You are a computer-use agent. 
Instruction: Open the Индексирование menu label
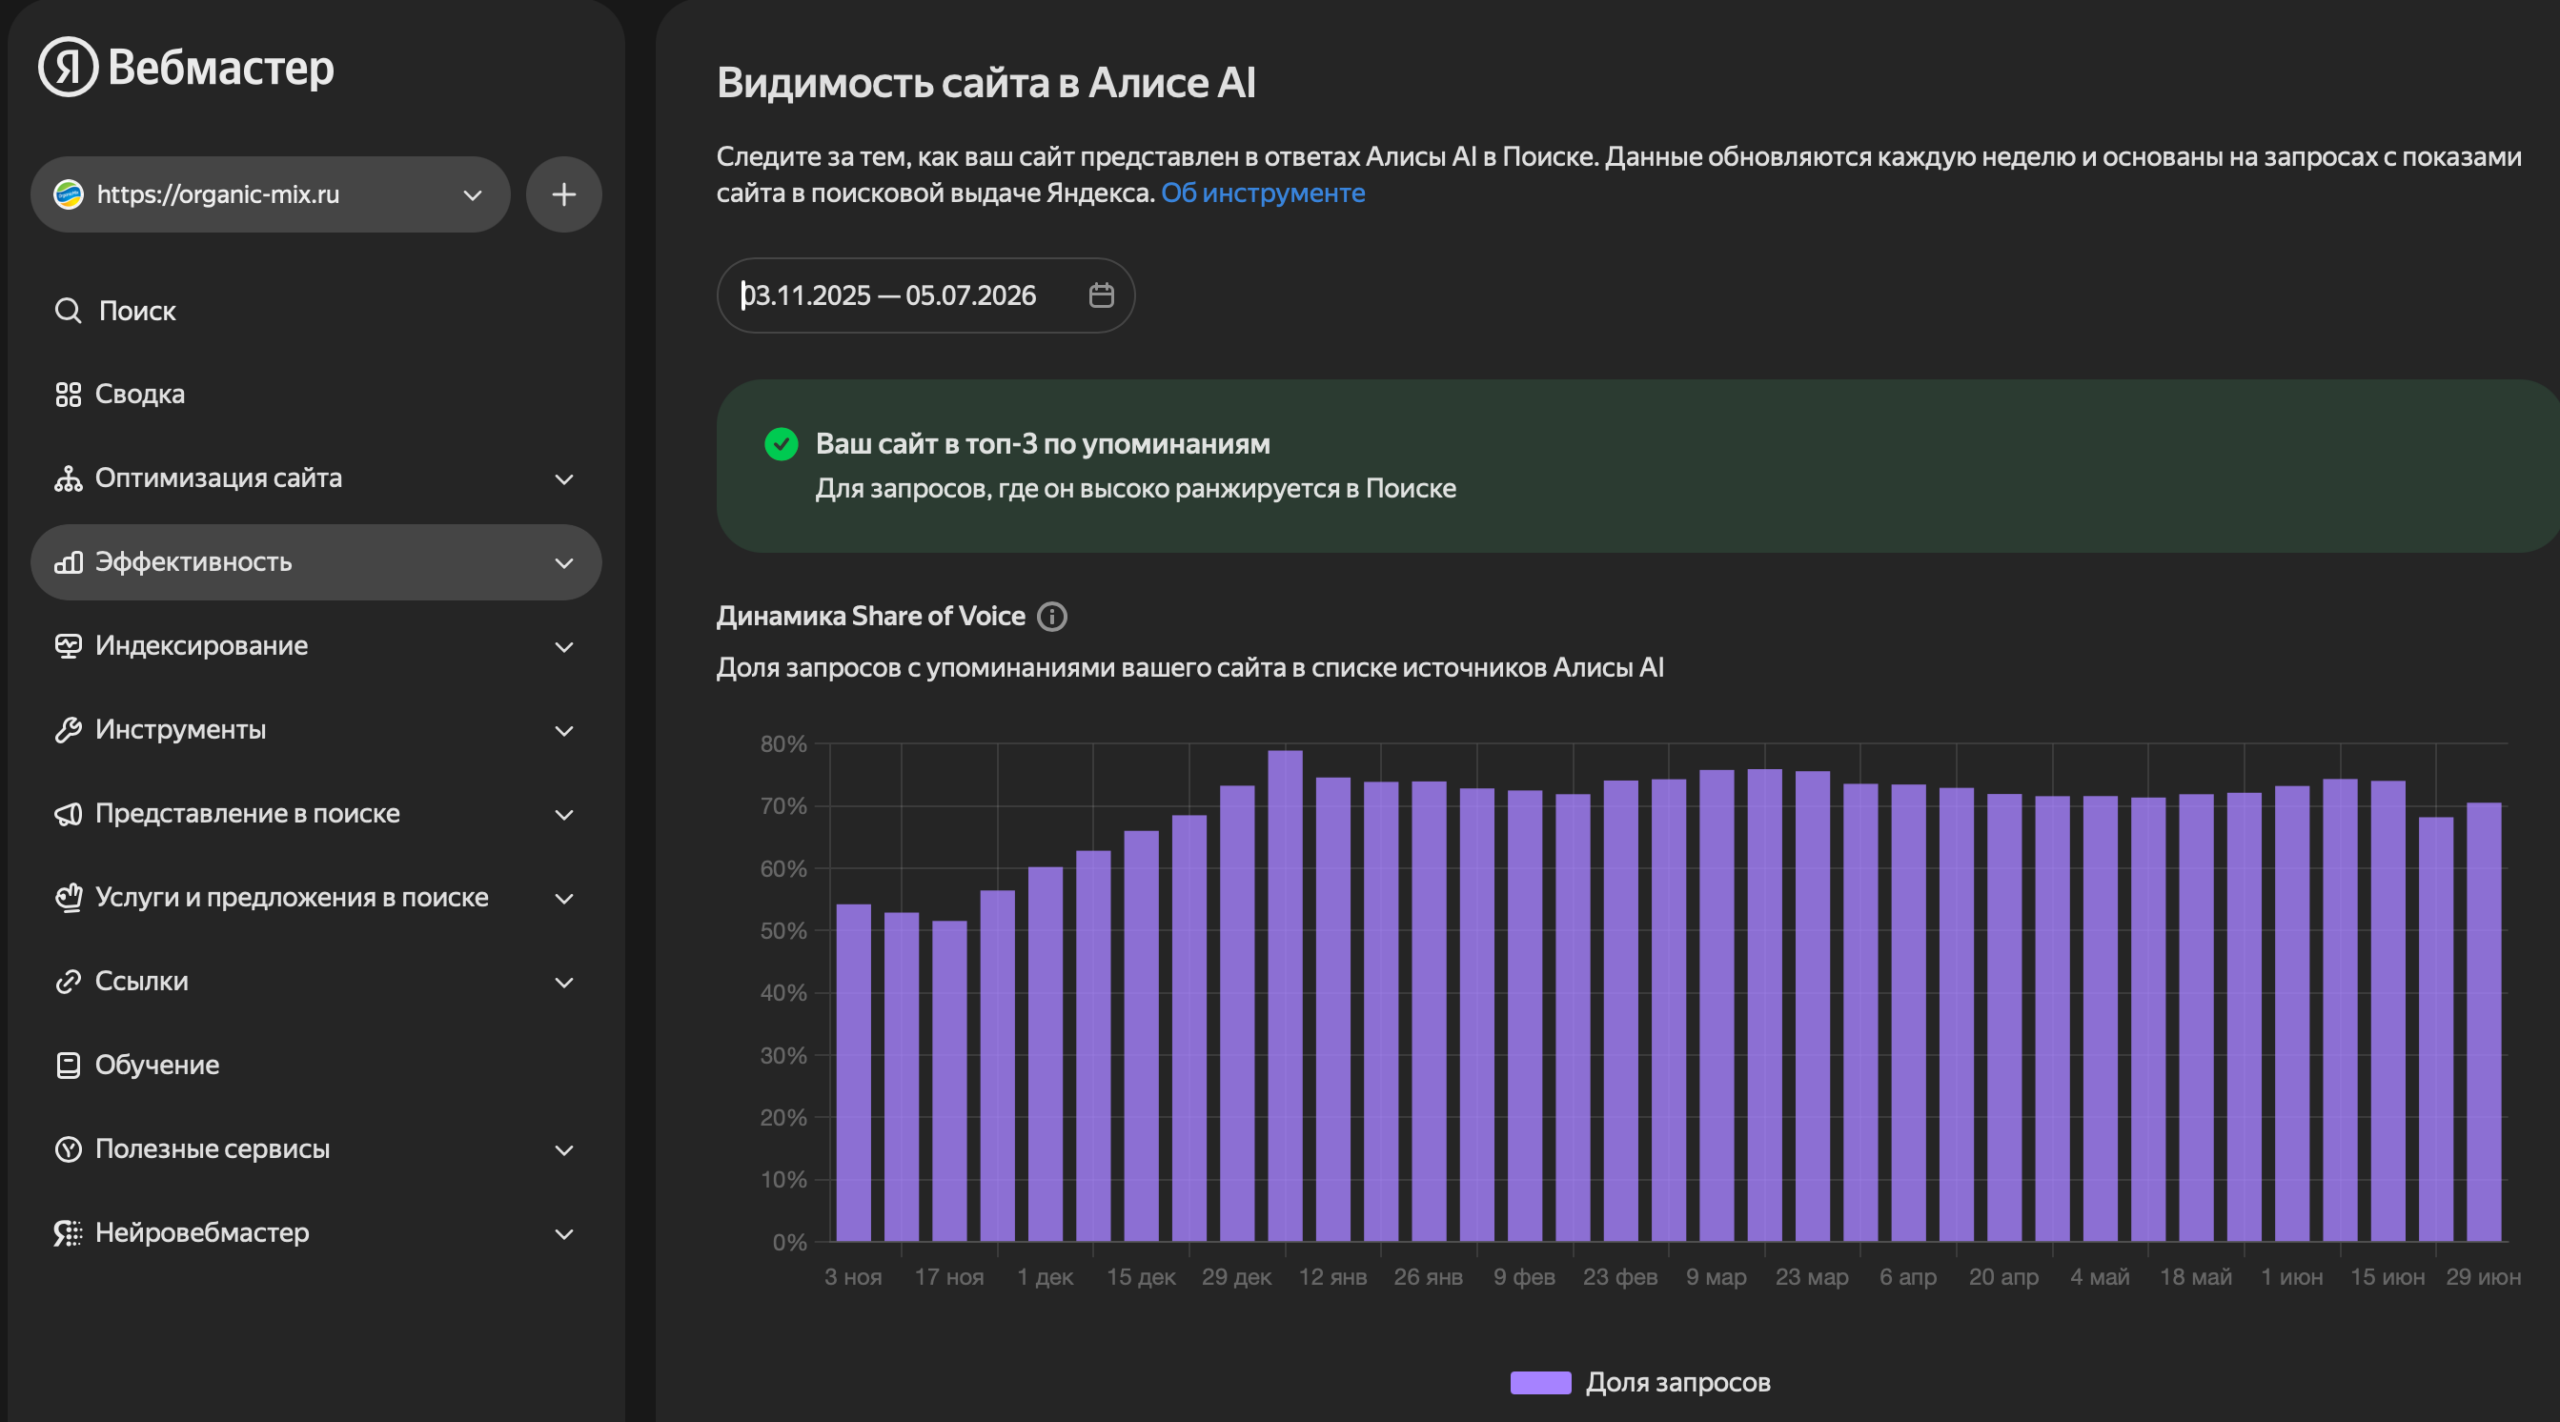pos(201,646)
